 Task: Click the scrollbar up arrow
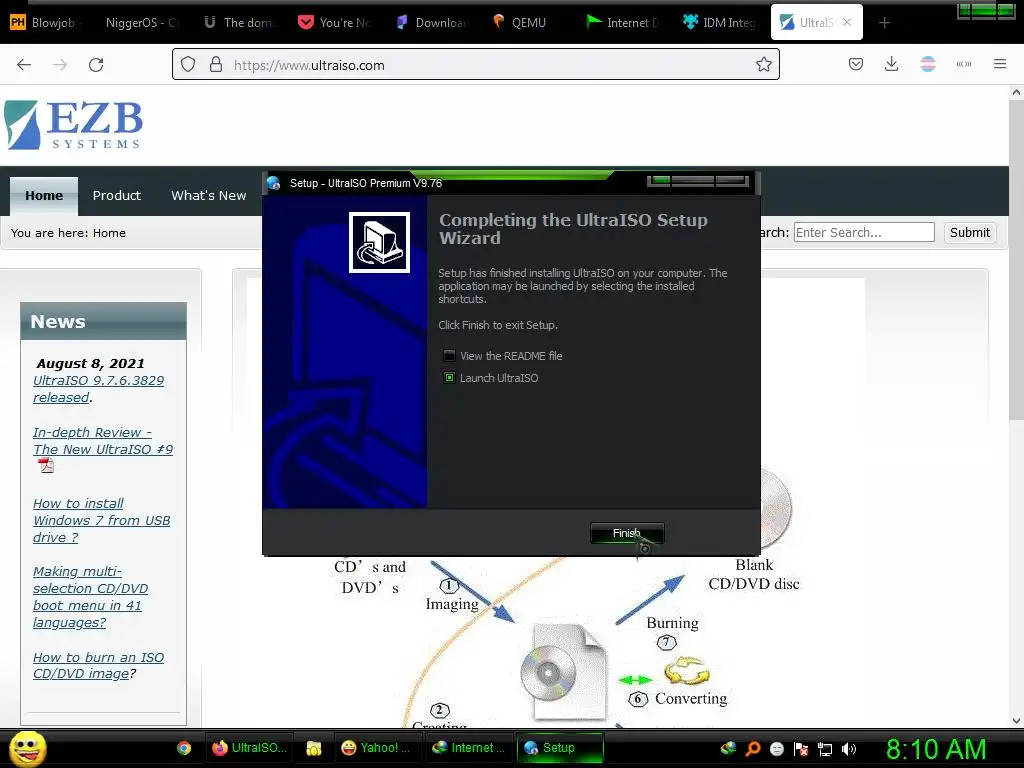pos(1016,92)
